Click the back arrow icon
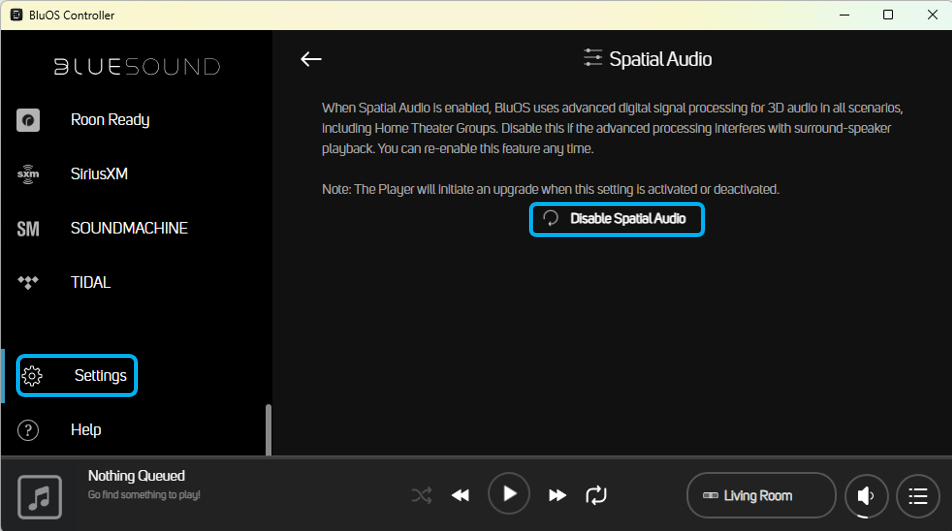952x531 pixels. [x=311, y=59]
